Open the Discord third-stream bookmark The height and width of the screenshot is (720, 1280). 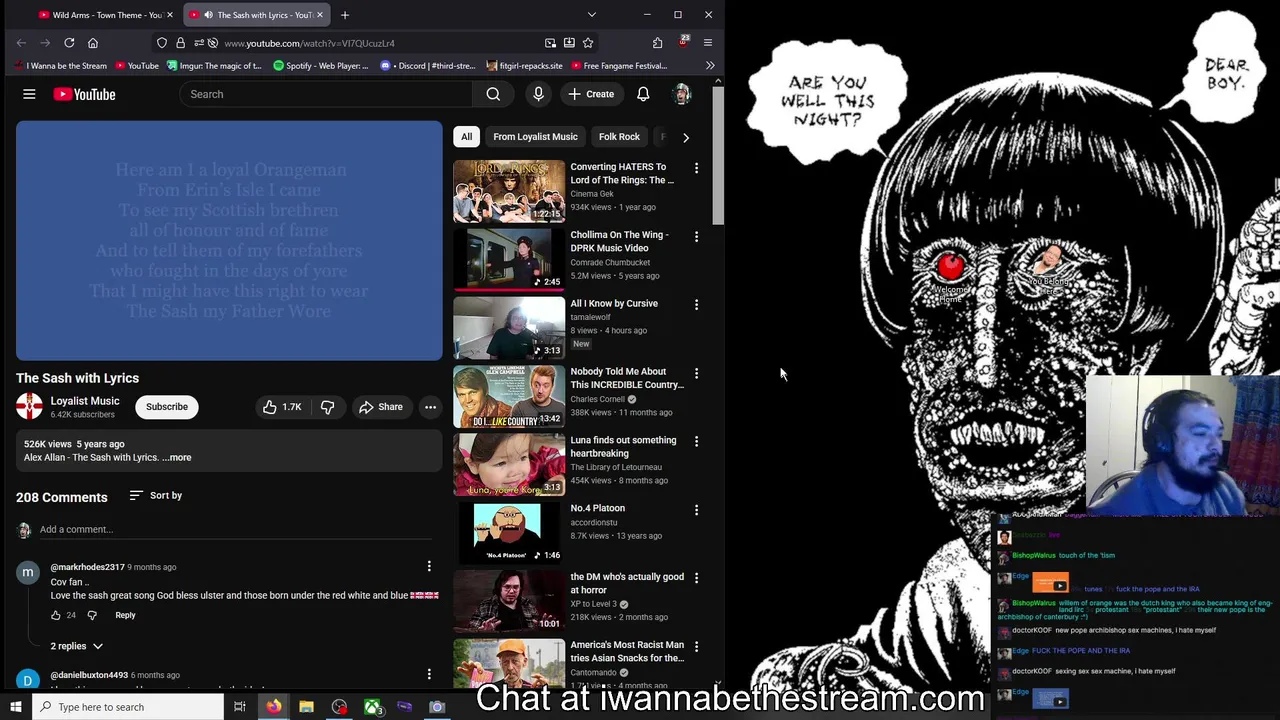click(428, 66)
